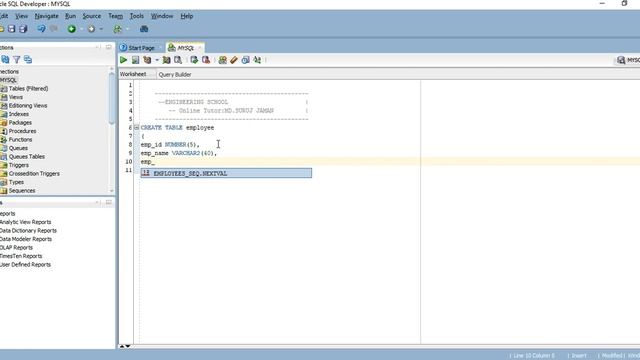Screen dimensions: 640x360
Task: Click the green Back navigation icon
Action: [72, 29]
